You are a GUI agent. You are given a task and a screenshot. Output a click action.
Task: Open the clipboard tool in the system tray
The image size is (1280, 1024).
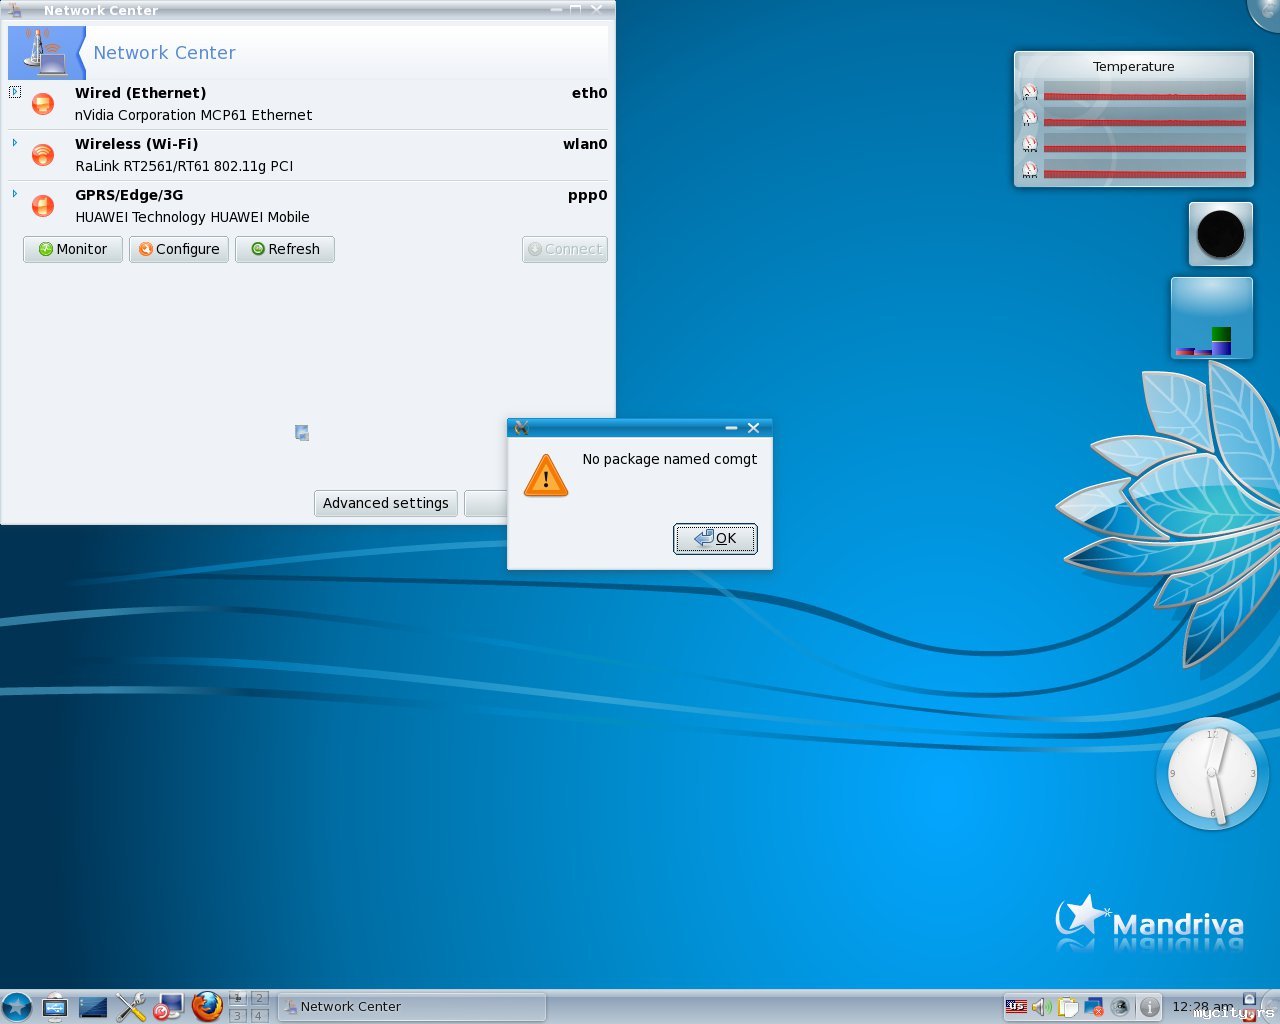click(1068, 1007)
